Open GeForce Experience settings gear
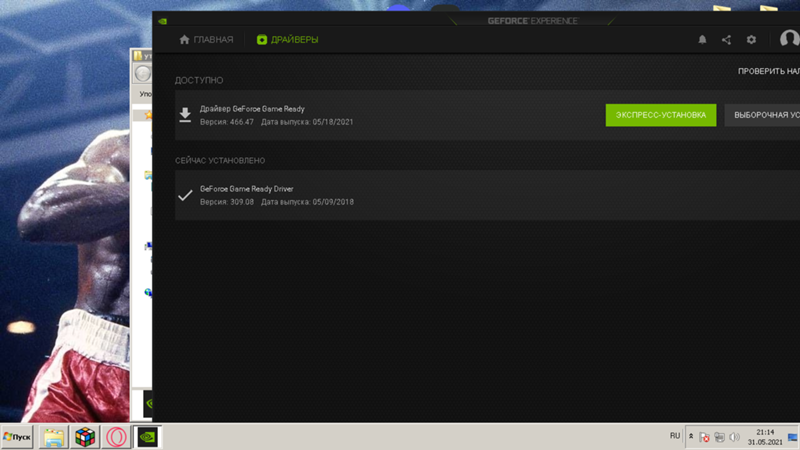 tap(751, 40)
